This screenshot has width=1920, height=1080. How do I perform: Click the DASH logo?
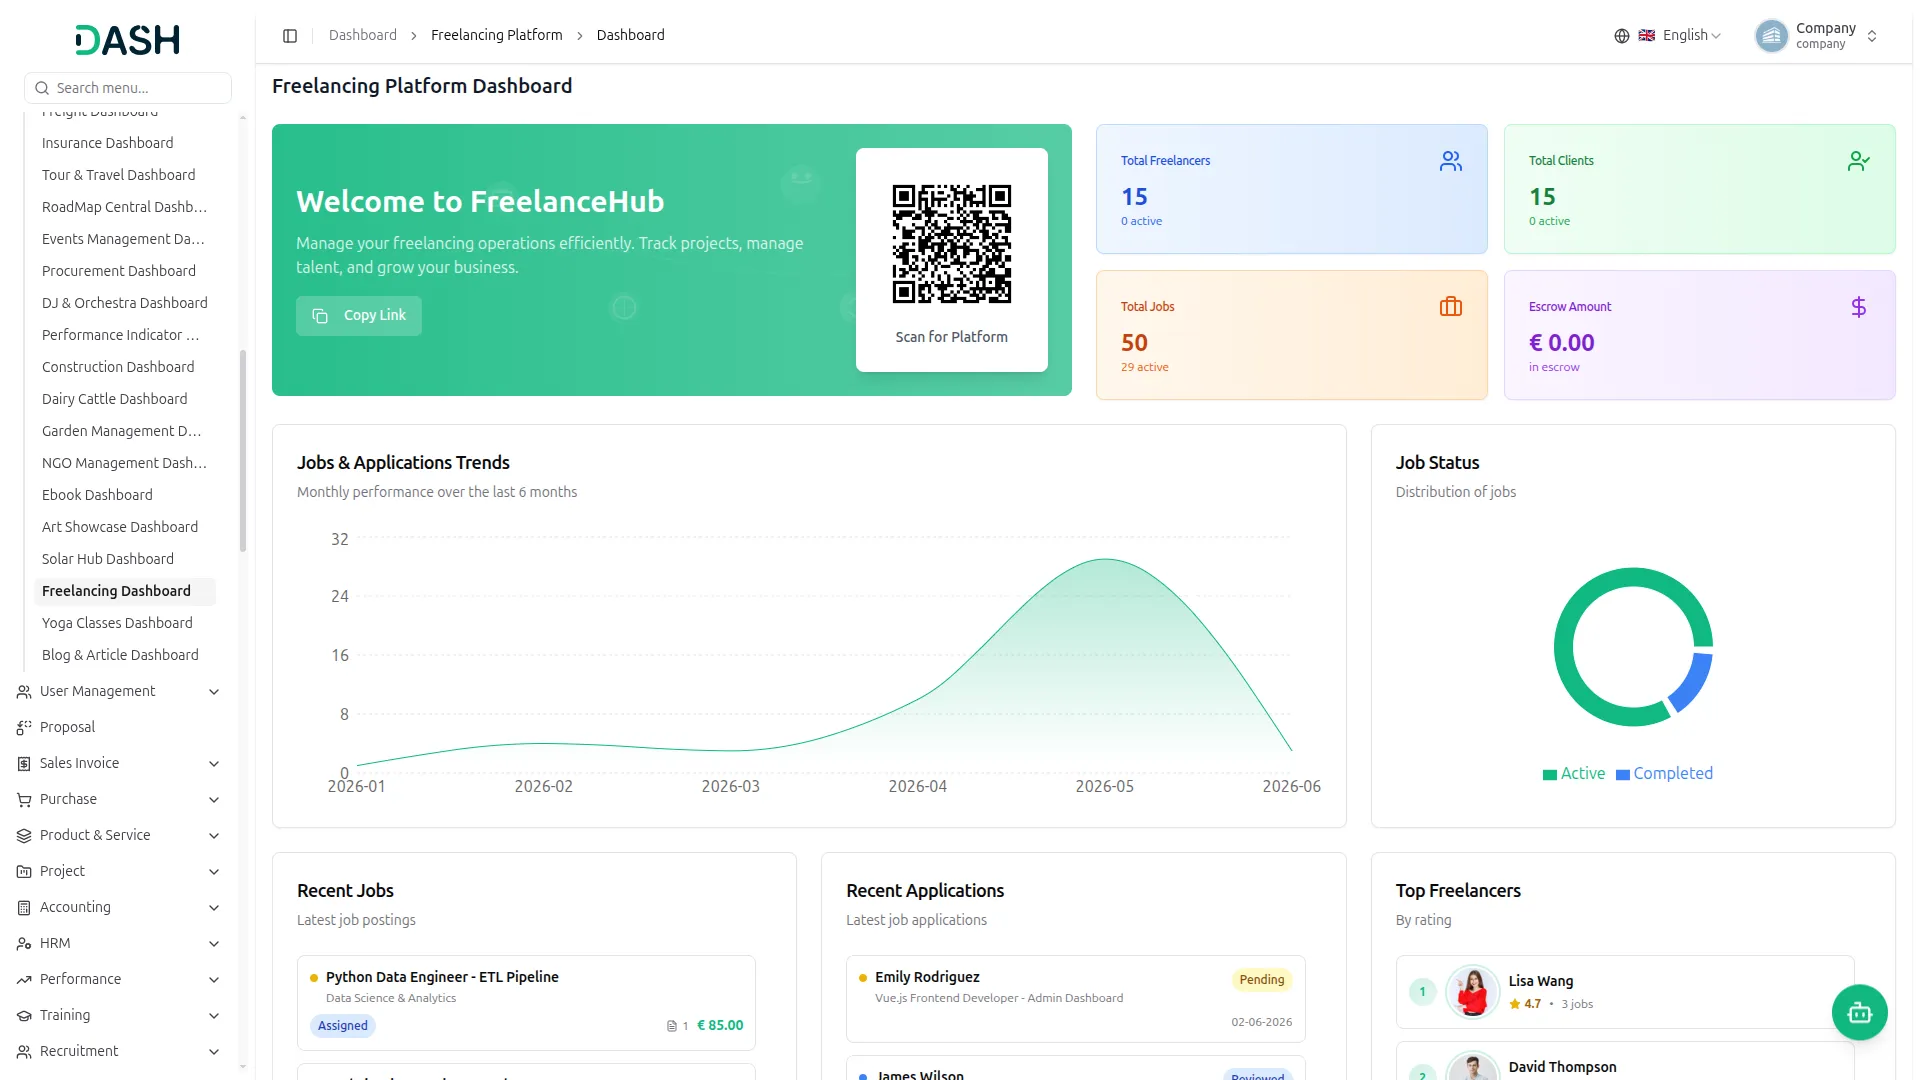click(127, 40)
